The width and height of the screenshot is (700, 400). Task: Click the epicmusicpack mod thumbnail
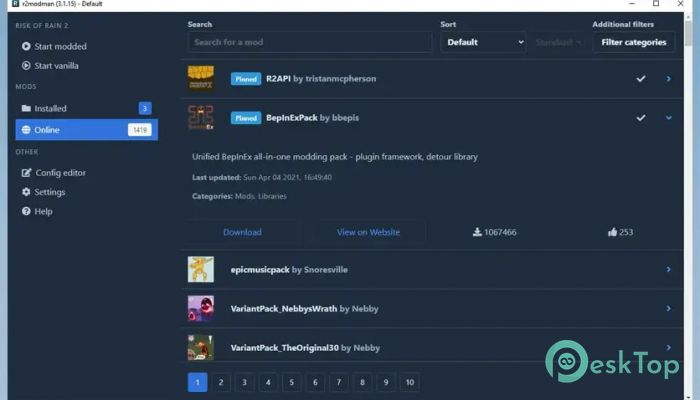point(200,269)
